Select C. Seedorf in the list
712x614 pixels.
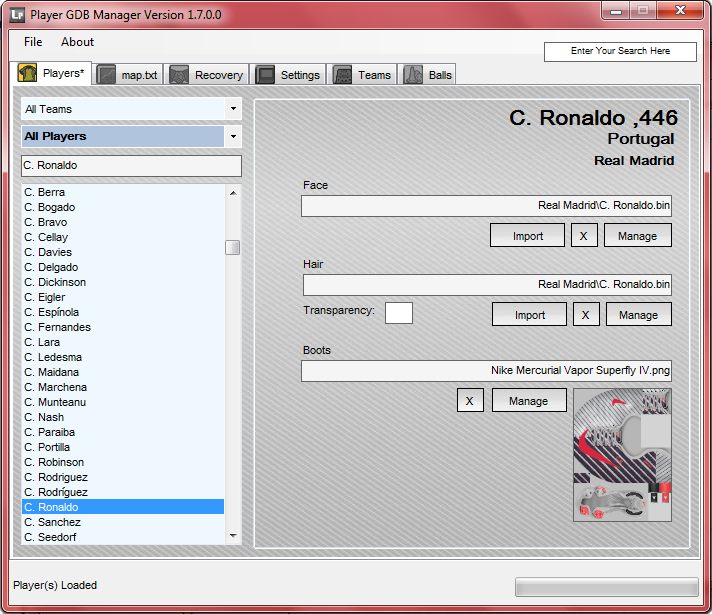123,537
